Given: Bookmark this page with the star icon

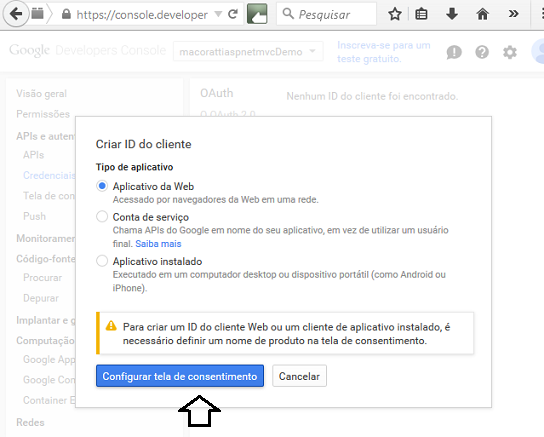Looking at the screenshot, I should 395,14.
